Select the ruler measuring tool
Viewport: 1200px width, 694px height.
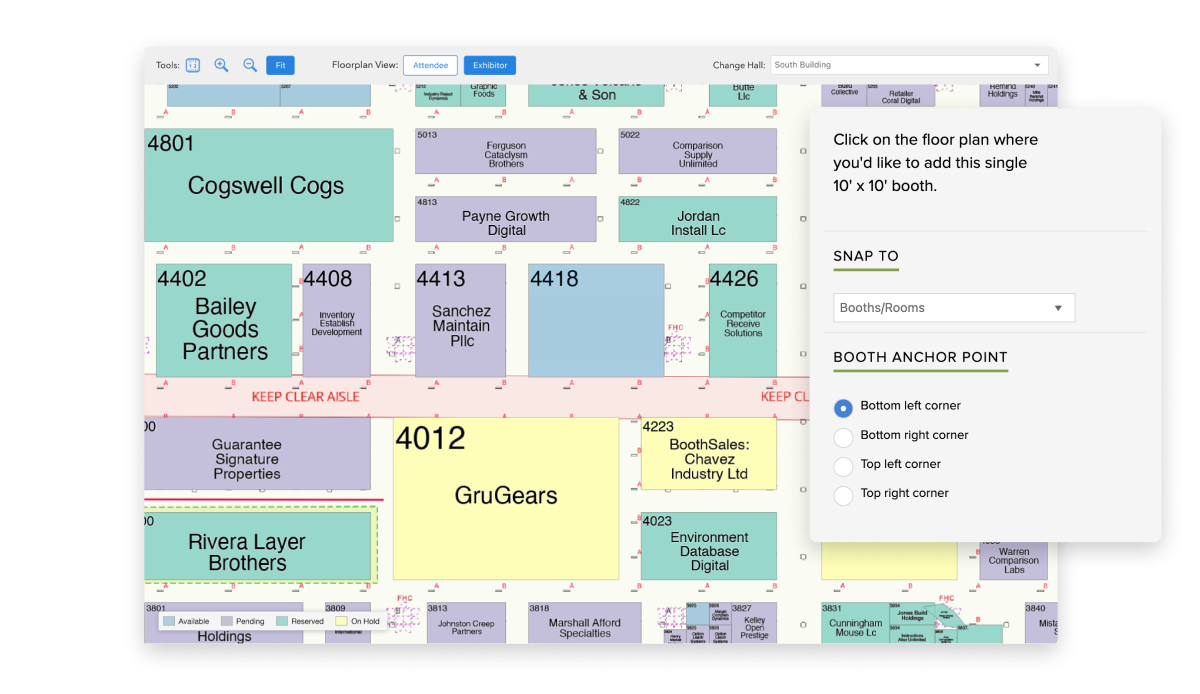pos(191,64)
